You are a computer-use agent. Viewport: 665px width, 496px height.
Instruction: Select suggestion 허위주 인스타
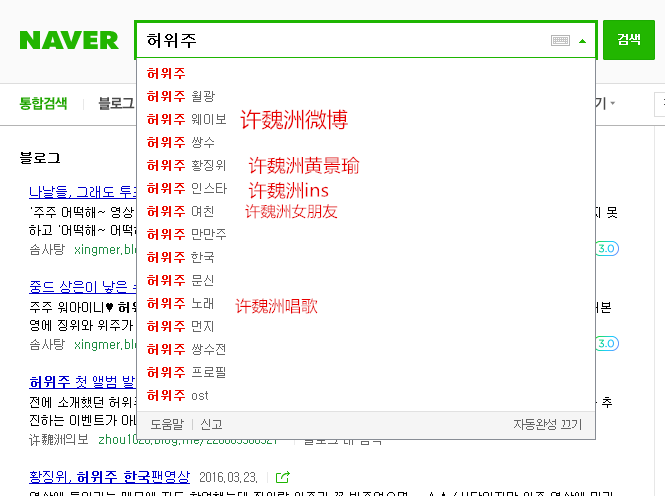pyautogui.click(x=366, y=188)
